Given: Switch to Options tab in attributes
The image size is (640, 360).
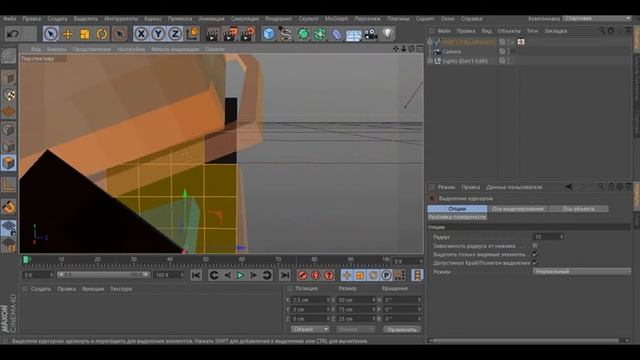Looking at the screenshot, I should [457, 209].
